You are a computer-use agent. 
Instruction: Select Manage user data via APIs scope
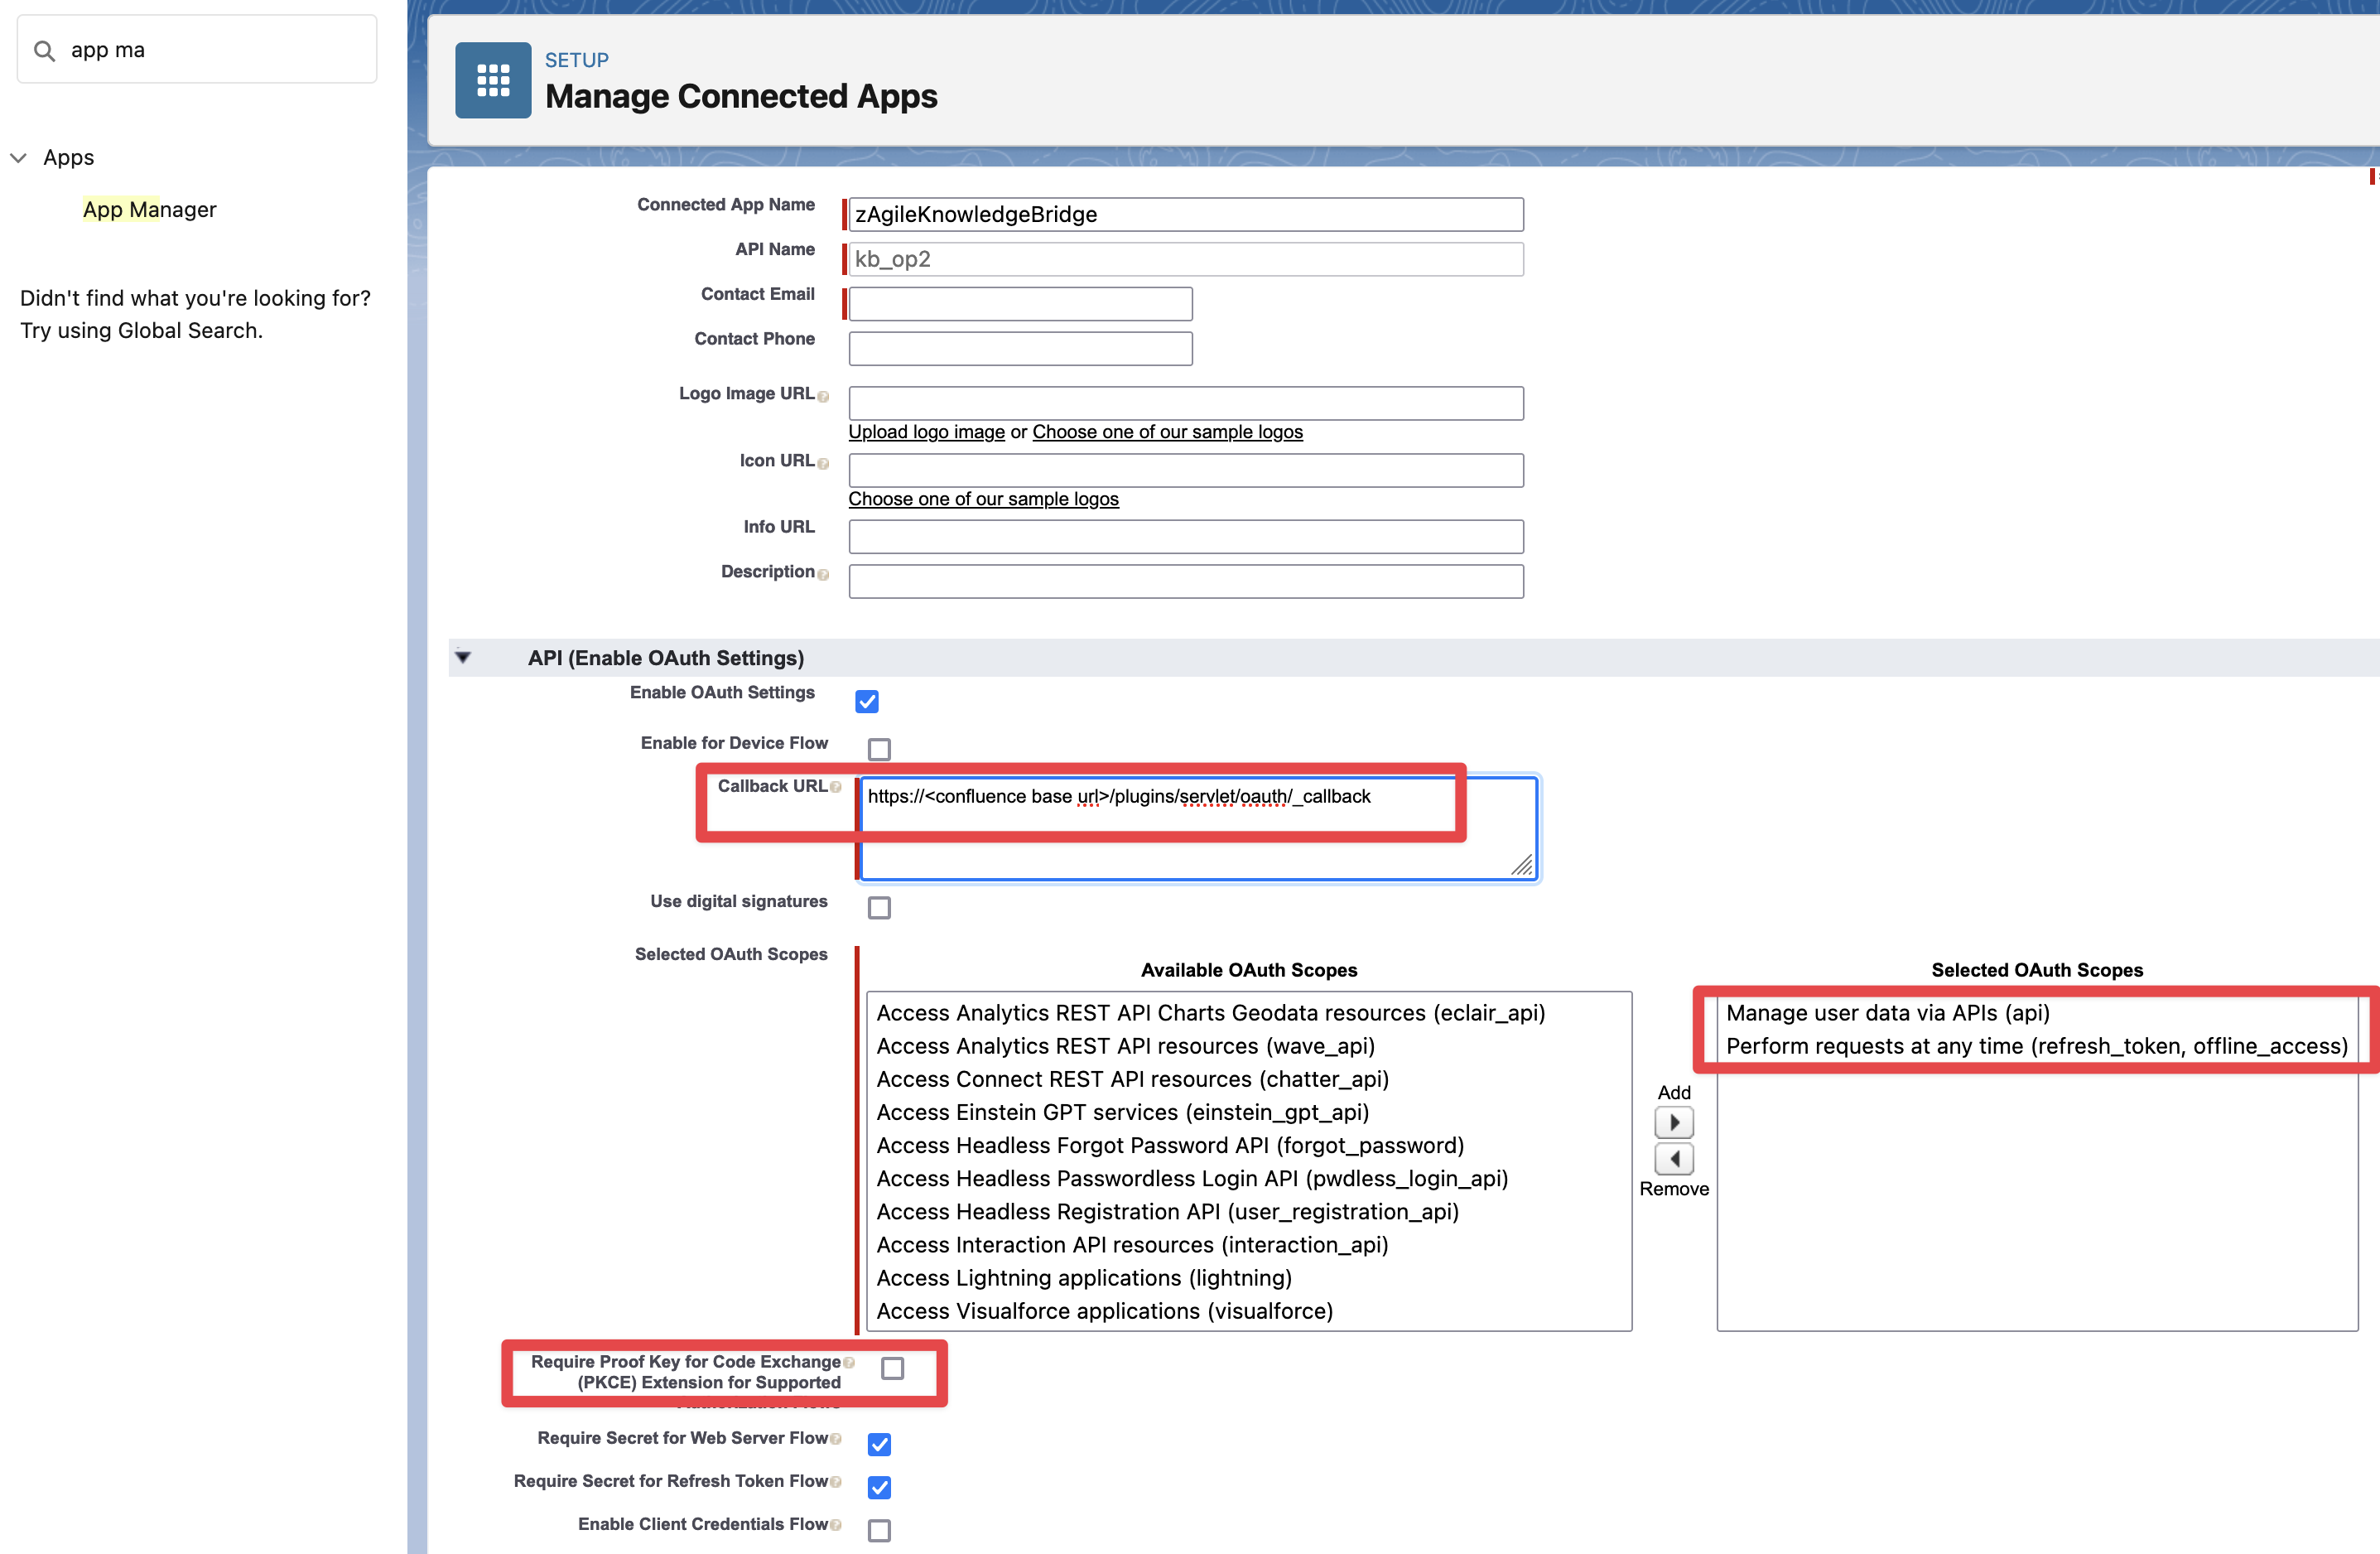1887,1013
